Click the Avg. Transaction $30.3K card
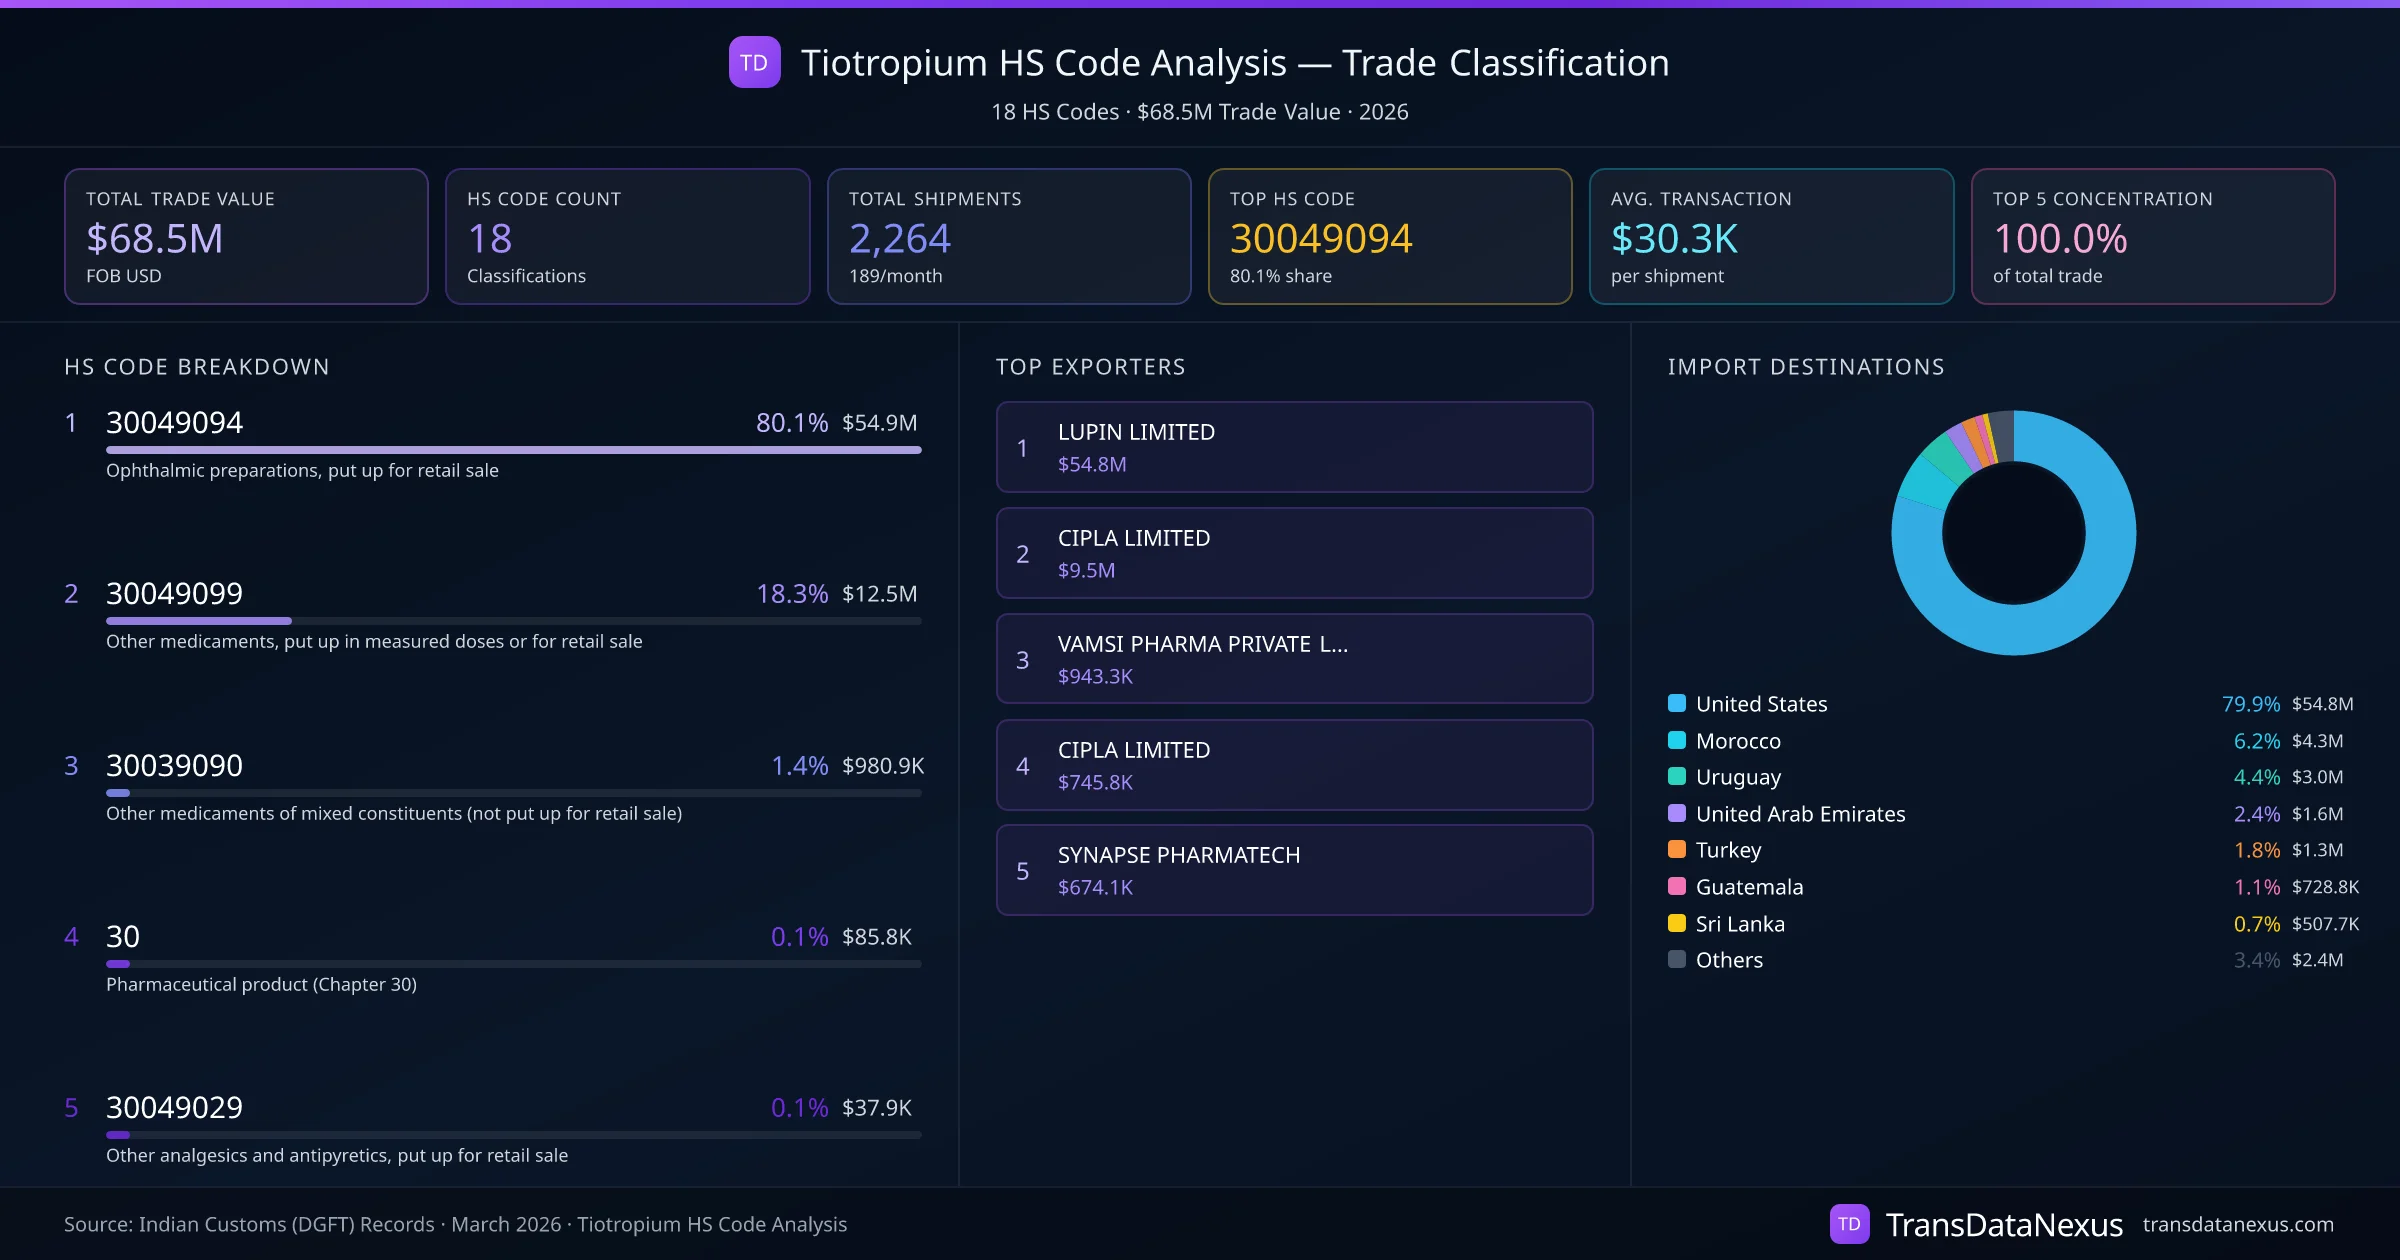 1770,236
